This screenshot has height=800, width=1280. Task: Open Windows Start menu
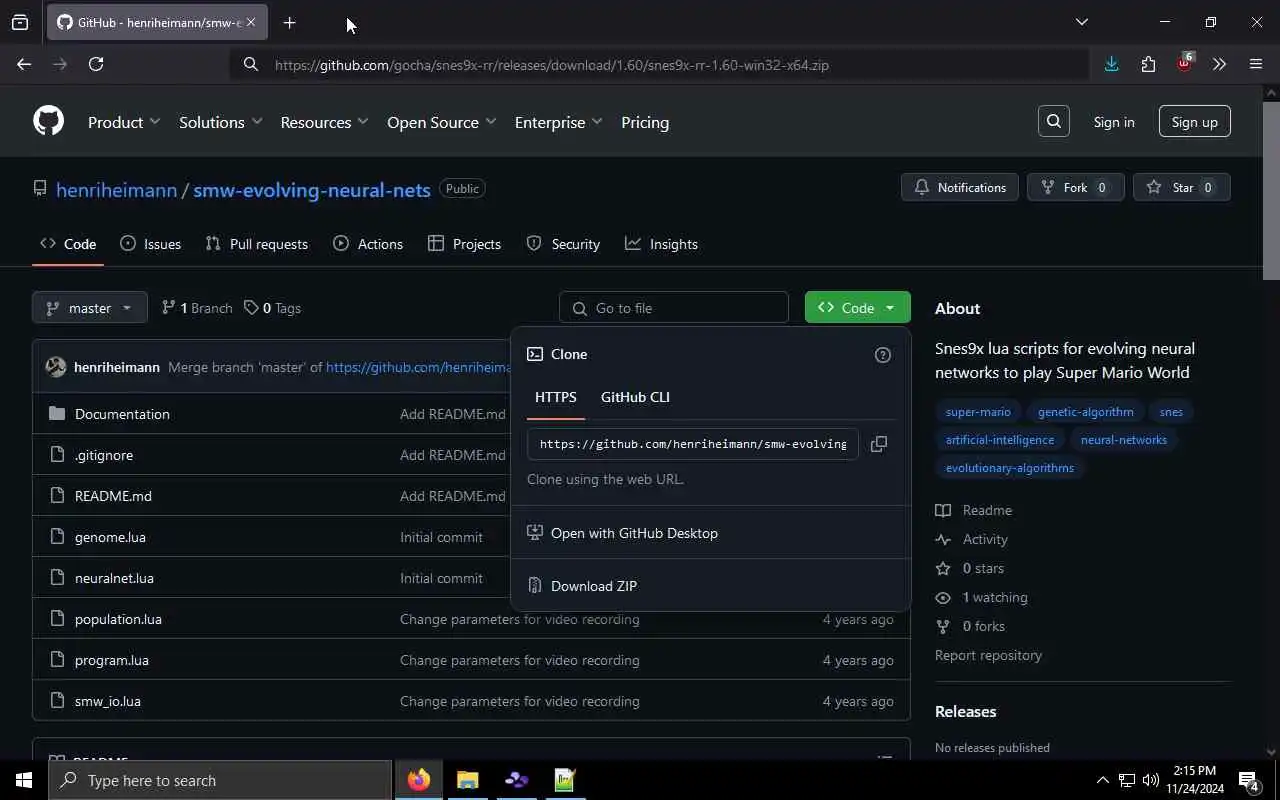click(24, 780)
